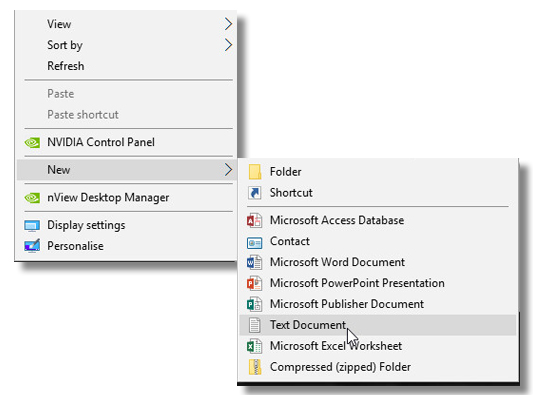Create a Microsoft Publisher Document

click(x=378, y=304)
